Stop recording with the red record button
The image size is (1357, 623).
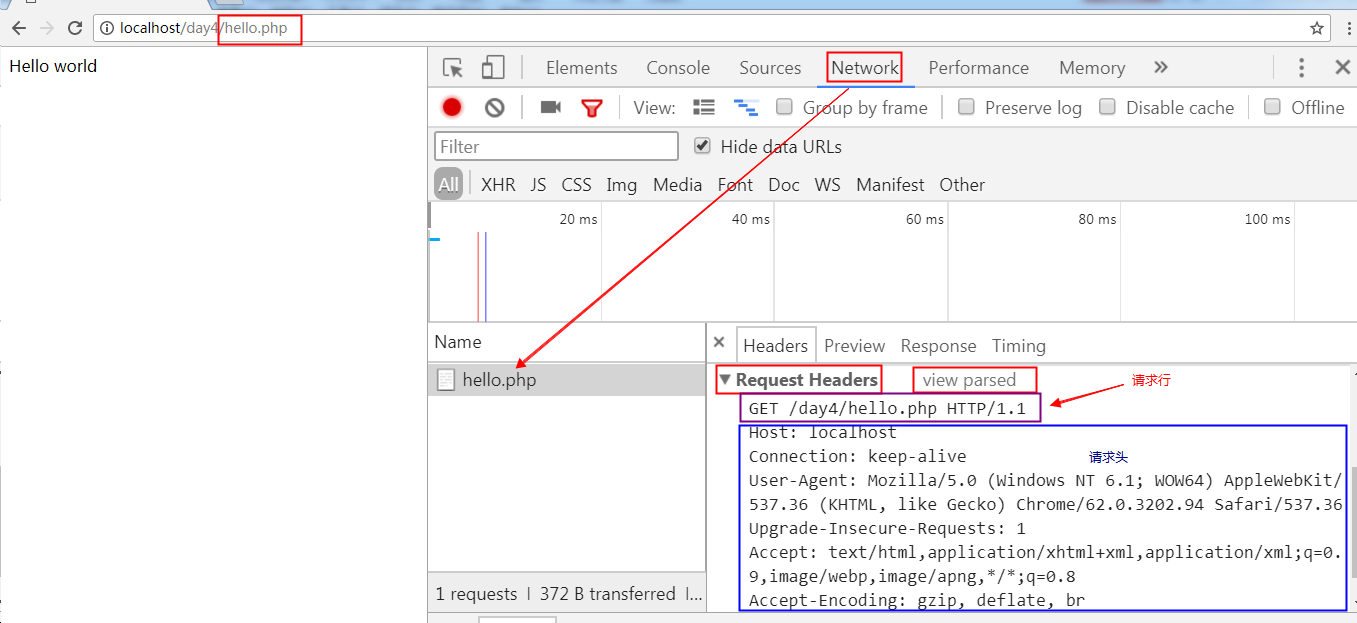pos(452,107)
